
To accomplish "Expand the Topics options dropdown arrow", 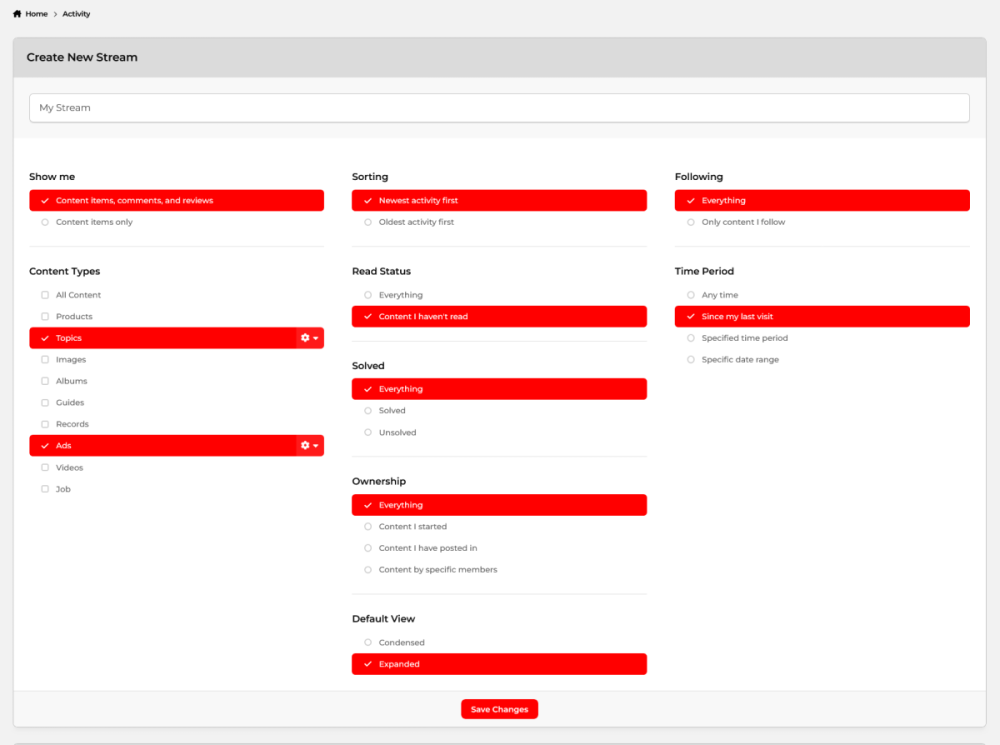I will 315,337.
